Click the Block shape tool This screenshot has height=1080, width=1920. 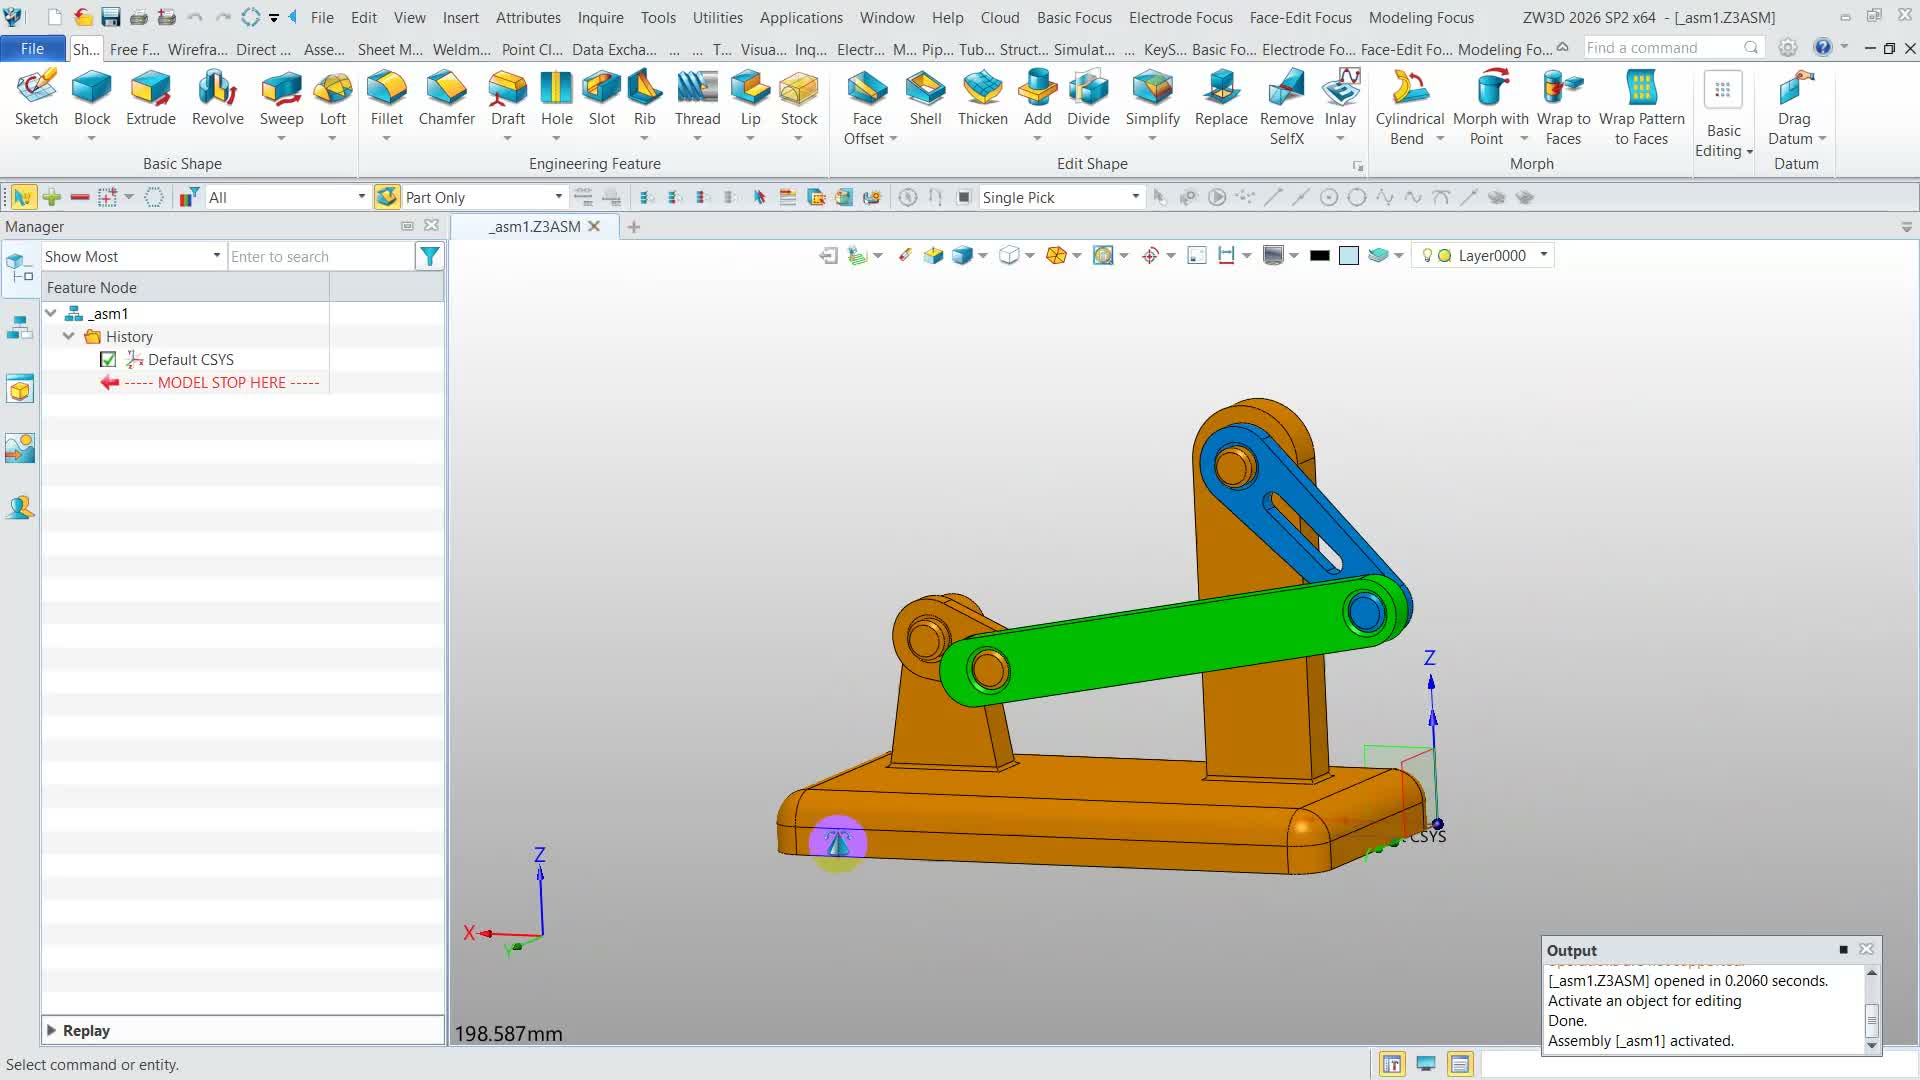[x=92, y=100]
